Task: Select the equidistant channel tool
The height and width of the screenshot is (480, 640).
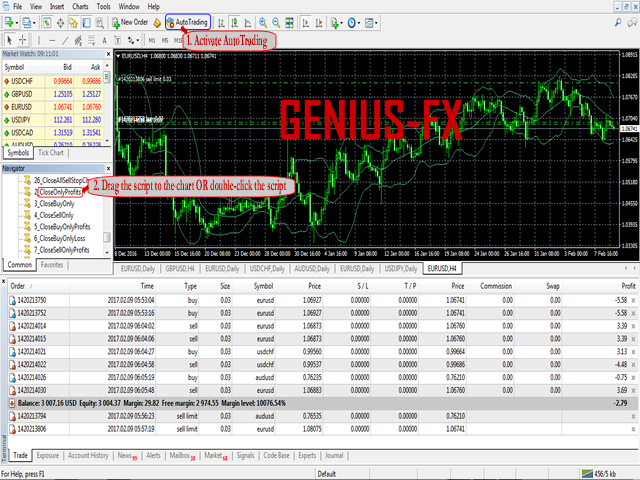Action: pyautogui.click(x=78, y=40)
